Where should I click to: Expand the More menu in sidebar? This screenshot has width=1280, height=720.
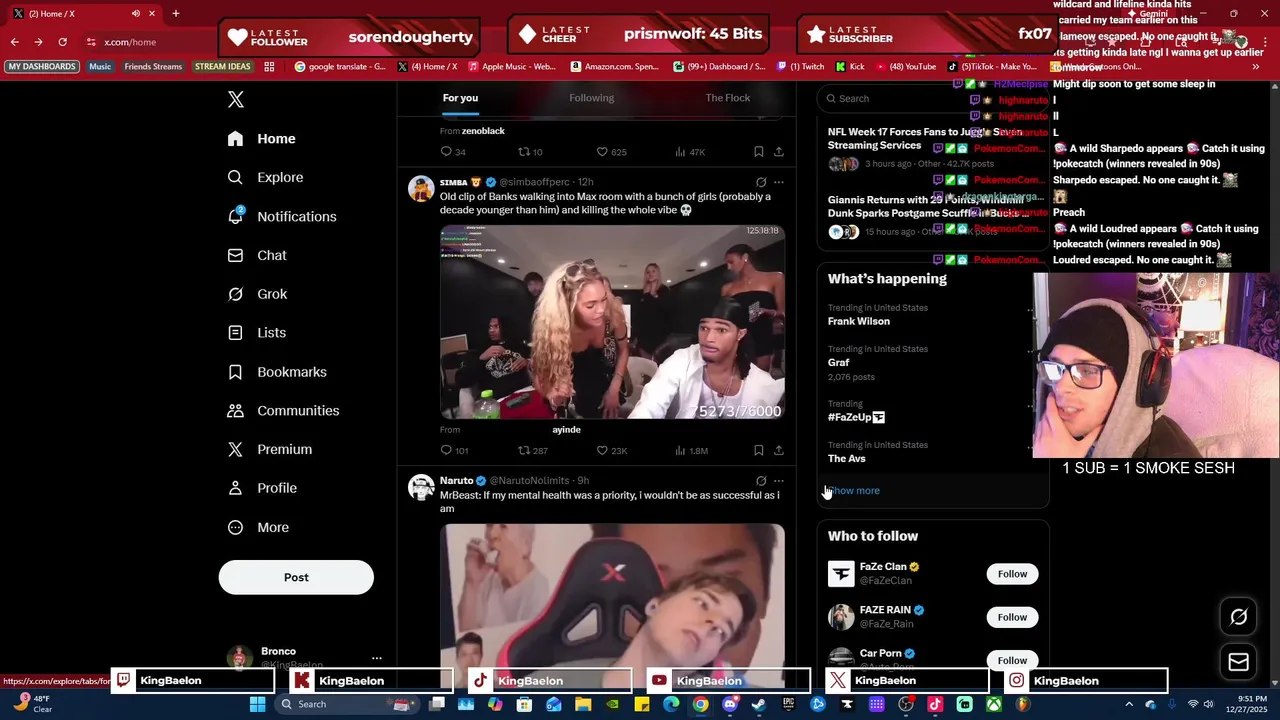coord(258,528)
